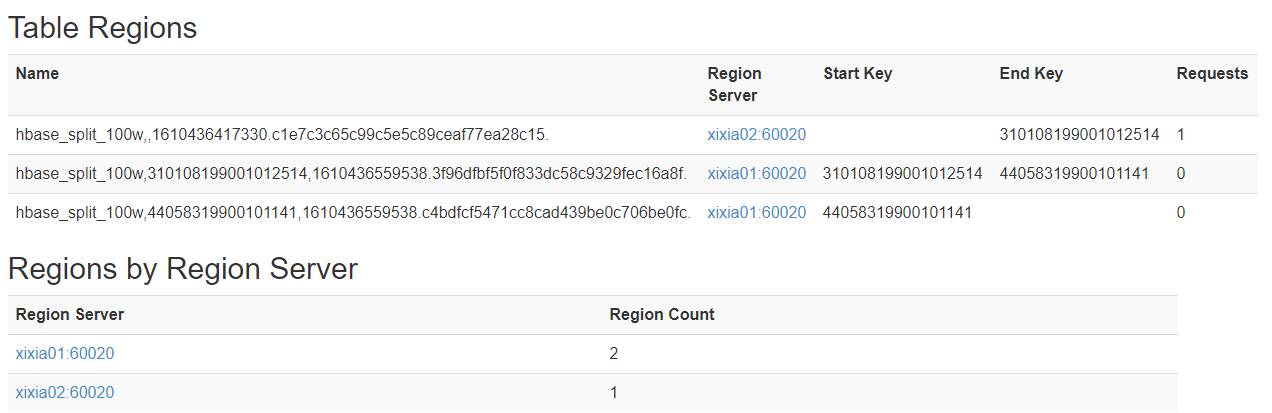Click the Requests column header
Viewport: 1272px width, 413px height.
[1212, 73]
